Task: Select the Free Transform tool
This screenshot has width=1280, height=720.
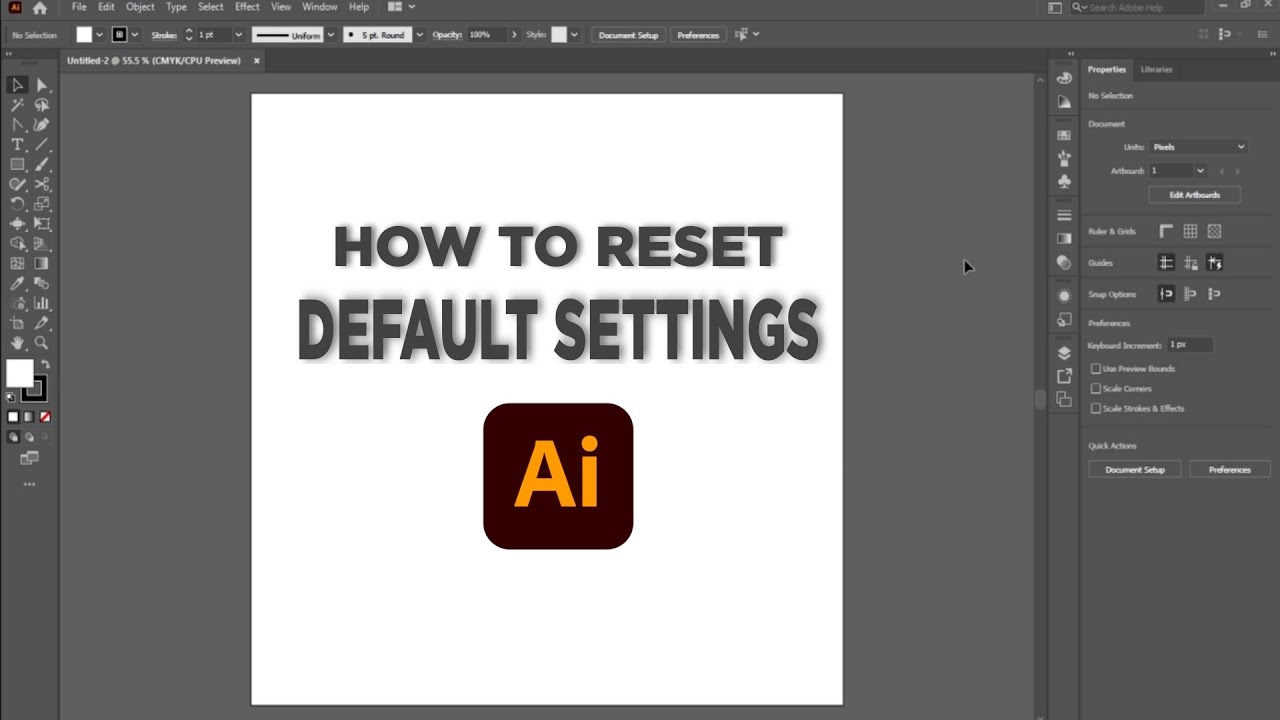Action: [x=42, y=224]
